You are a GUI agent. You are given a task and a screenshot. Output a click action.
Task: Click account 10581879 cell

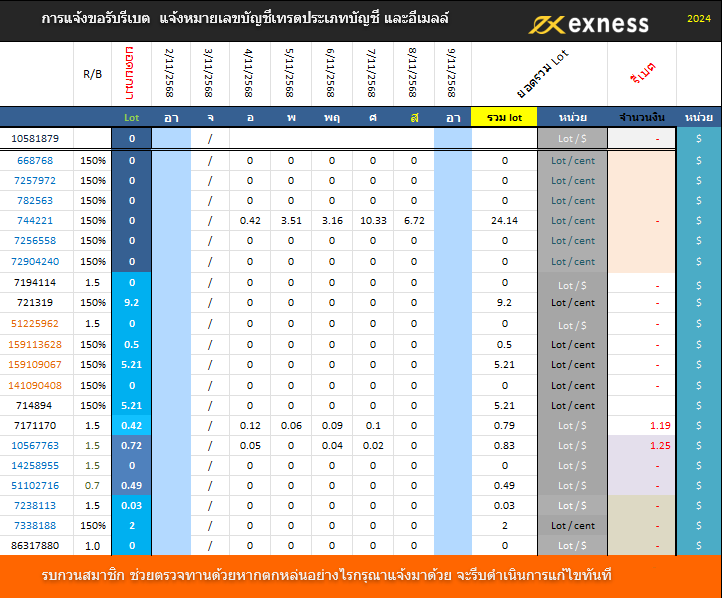coord(35,138)
